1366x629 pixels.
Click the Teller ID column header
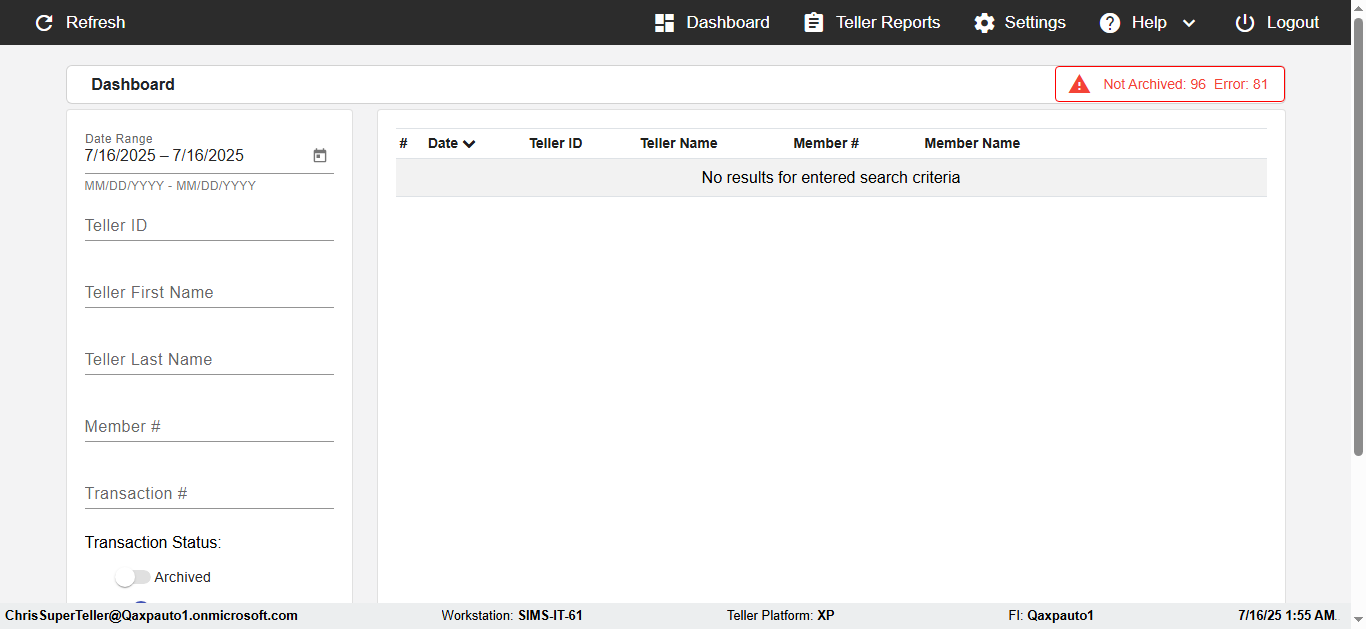(x=555, y=143)
